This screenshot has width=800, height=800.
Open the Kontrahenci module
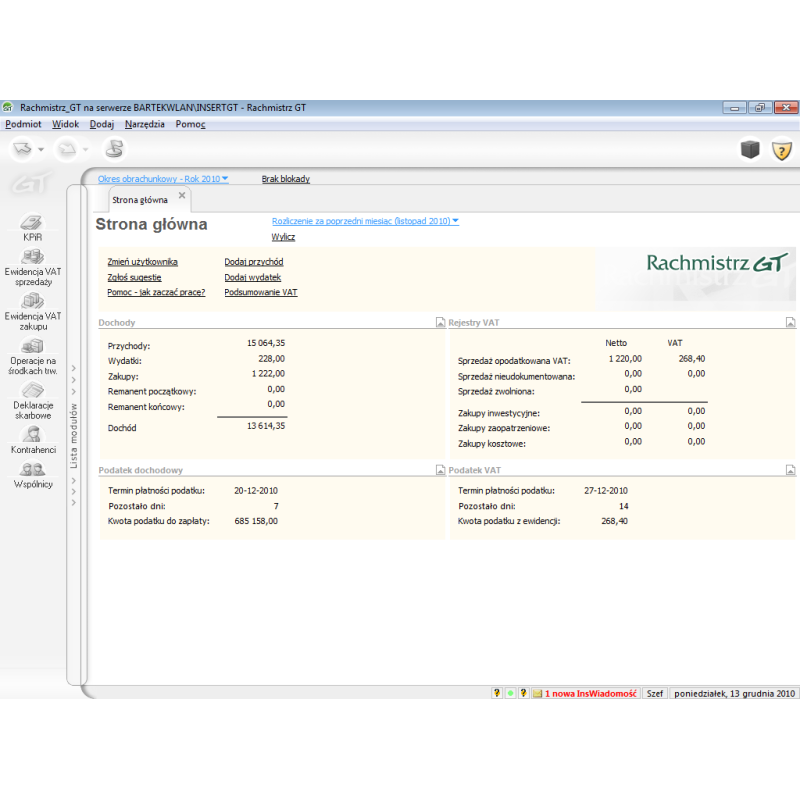click(32, 438)
